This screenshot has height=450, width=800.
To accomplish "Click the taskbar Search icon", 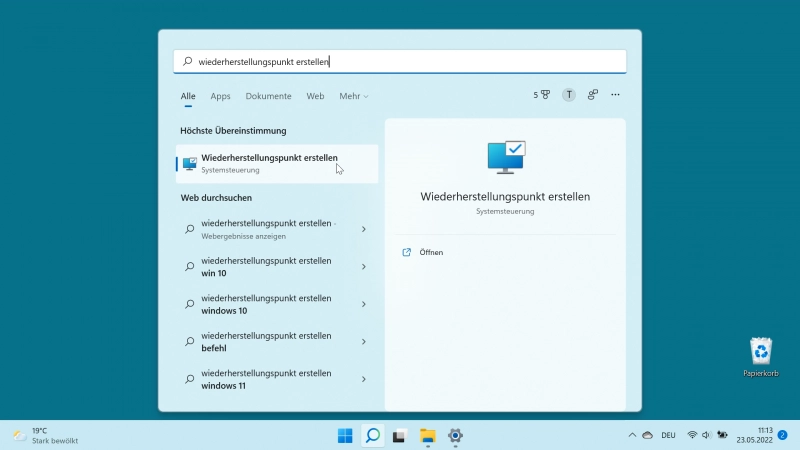I will pyautogui.click(x=372, y=436).
